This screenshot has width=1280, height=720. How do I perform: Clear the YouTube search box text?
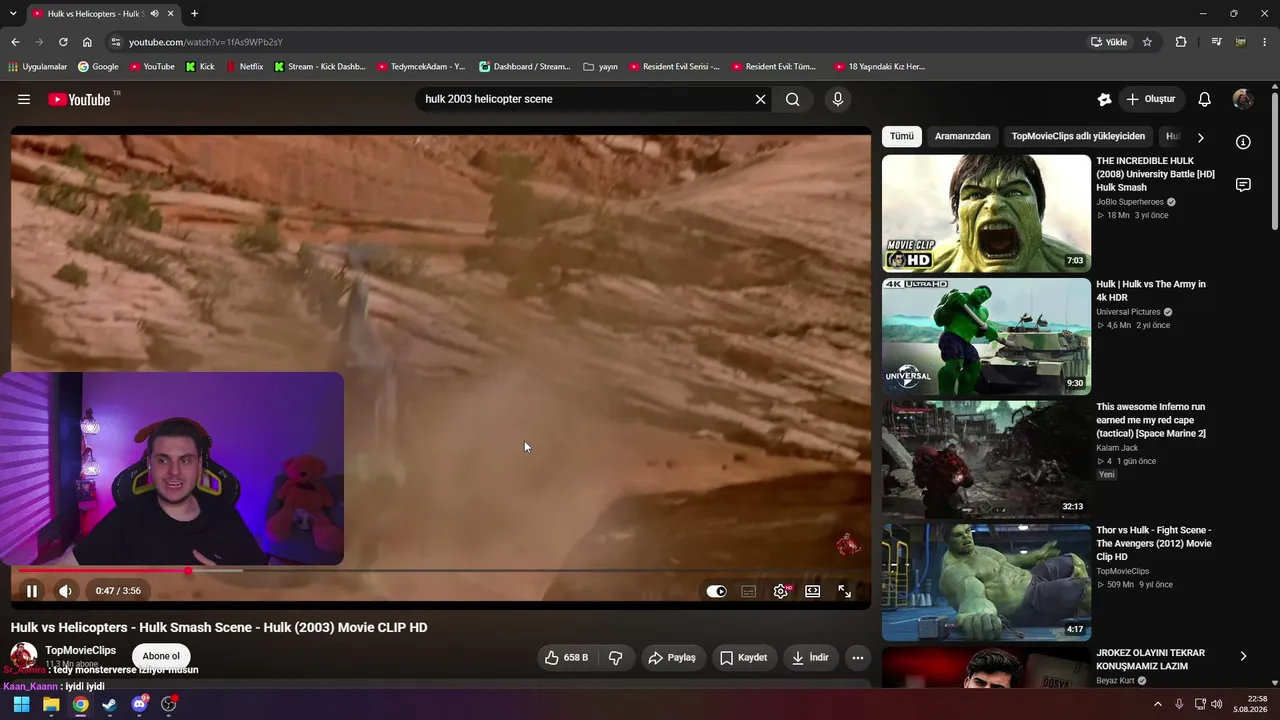pyautogui.click(x=760, y=99)
